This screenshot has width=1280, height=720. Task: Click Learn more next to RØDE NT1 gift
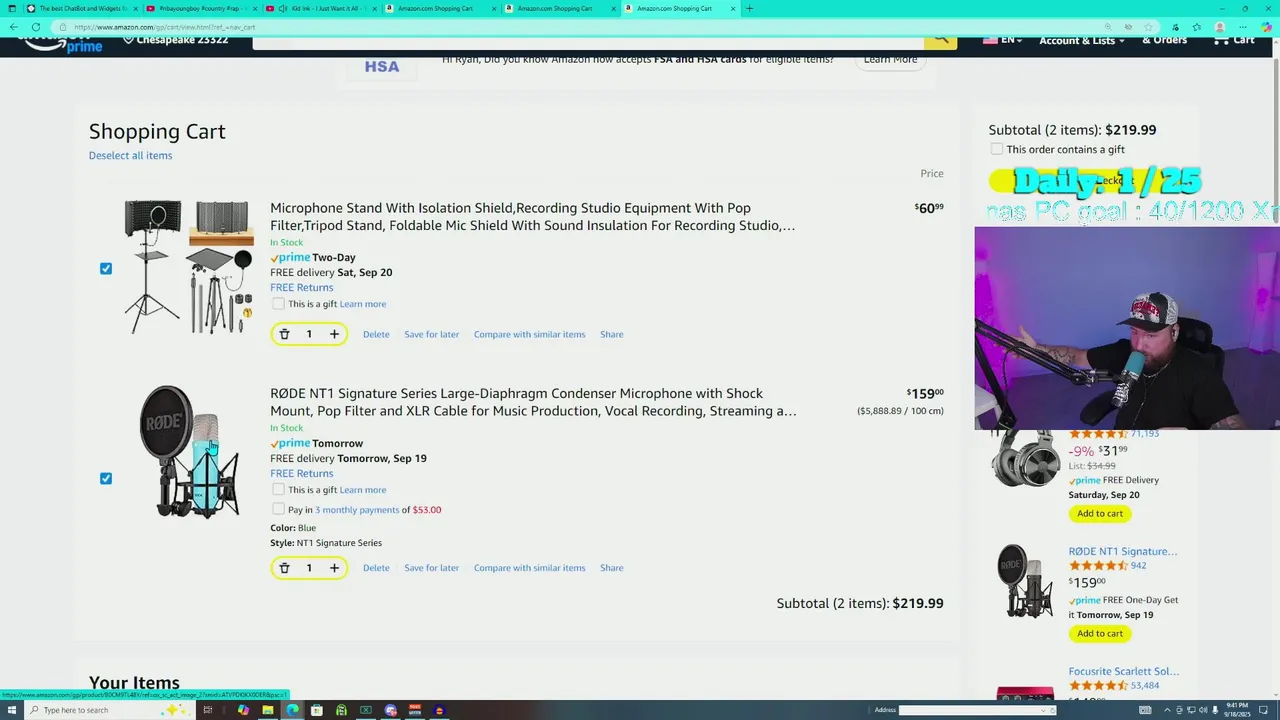pyautogui.click(x=362, y=490)
